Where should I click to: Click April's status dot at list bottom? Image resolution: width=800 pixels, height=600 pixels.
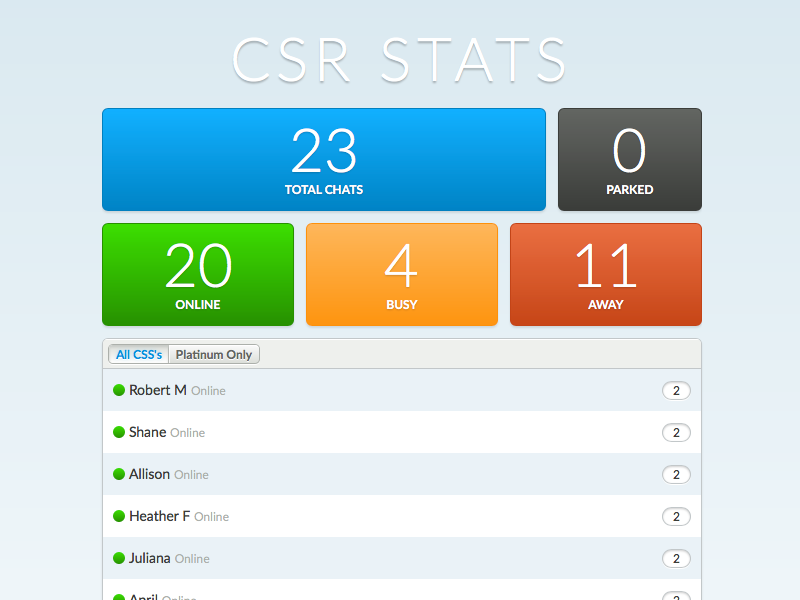pyautogui.click(x=119, y=597)
